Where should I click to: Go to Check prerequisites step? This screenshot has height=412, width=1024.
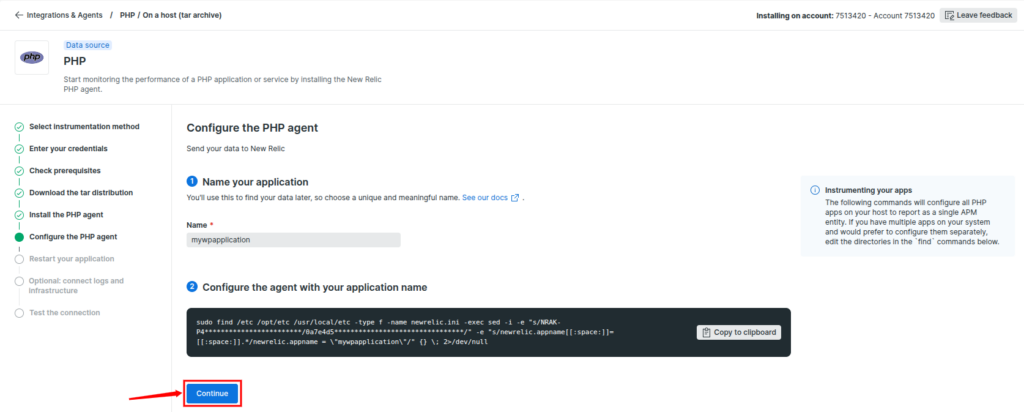pyautogui.click(x=65, y=170)
